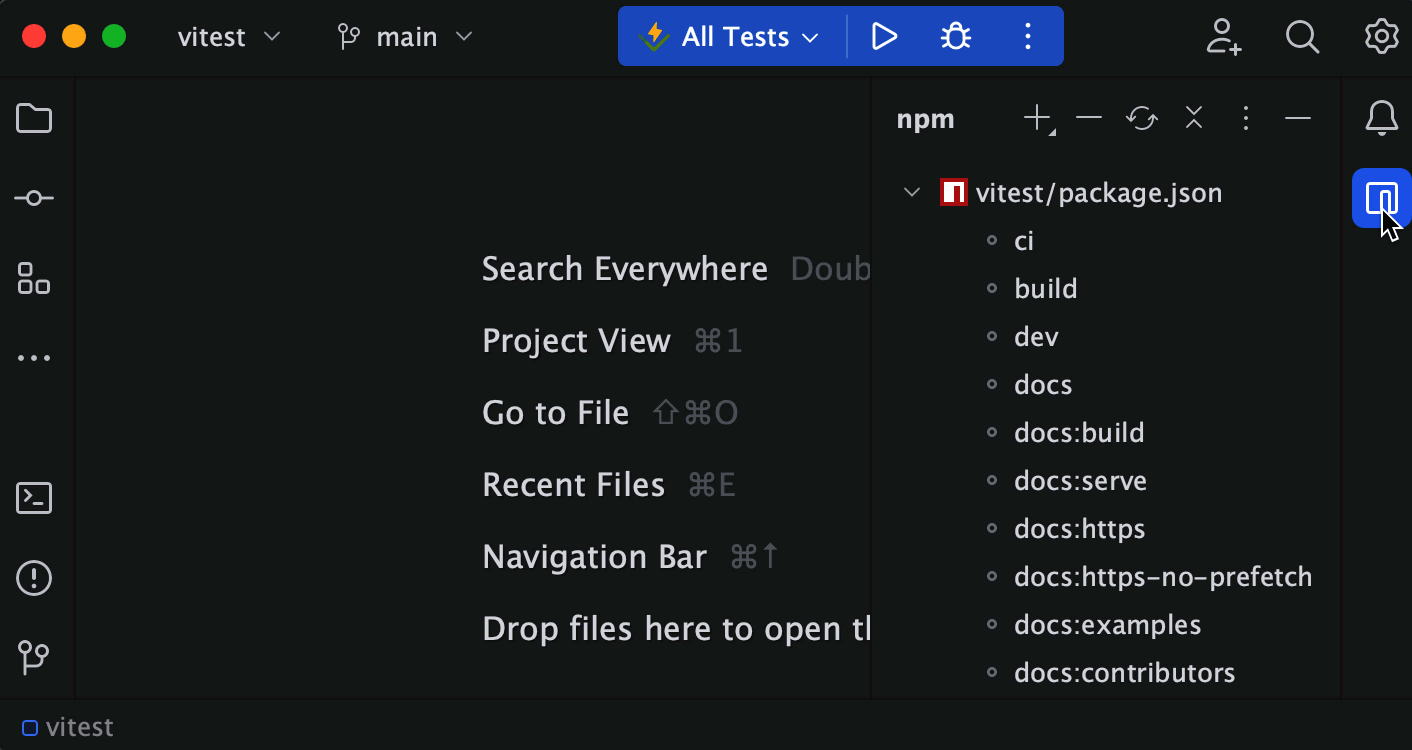
Task: Open the Git tool window from the sidebar
Action: pos(33,658)
